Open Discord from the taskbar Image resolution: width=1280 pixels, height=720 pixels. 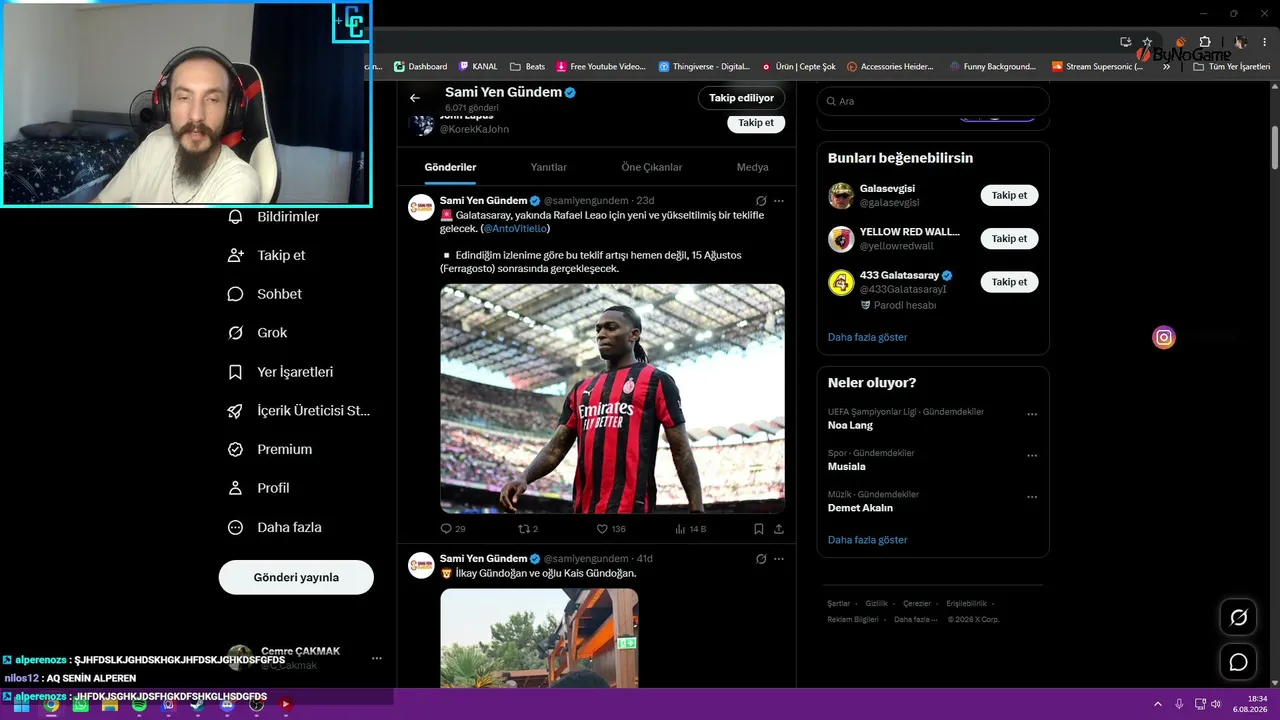[x=227, y=705]
